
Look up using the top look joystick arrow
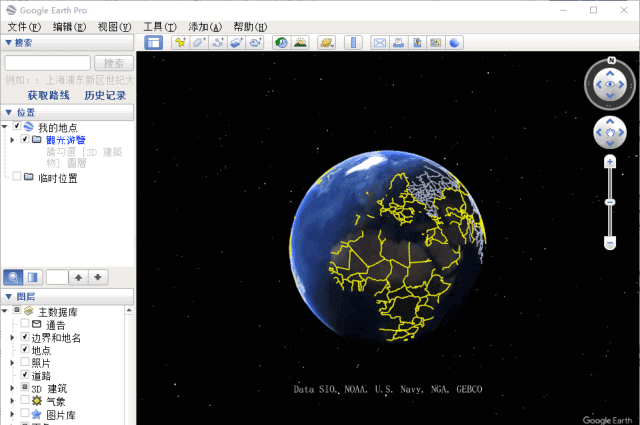coord(610,73)
